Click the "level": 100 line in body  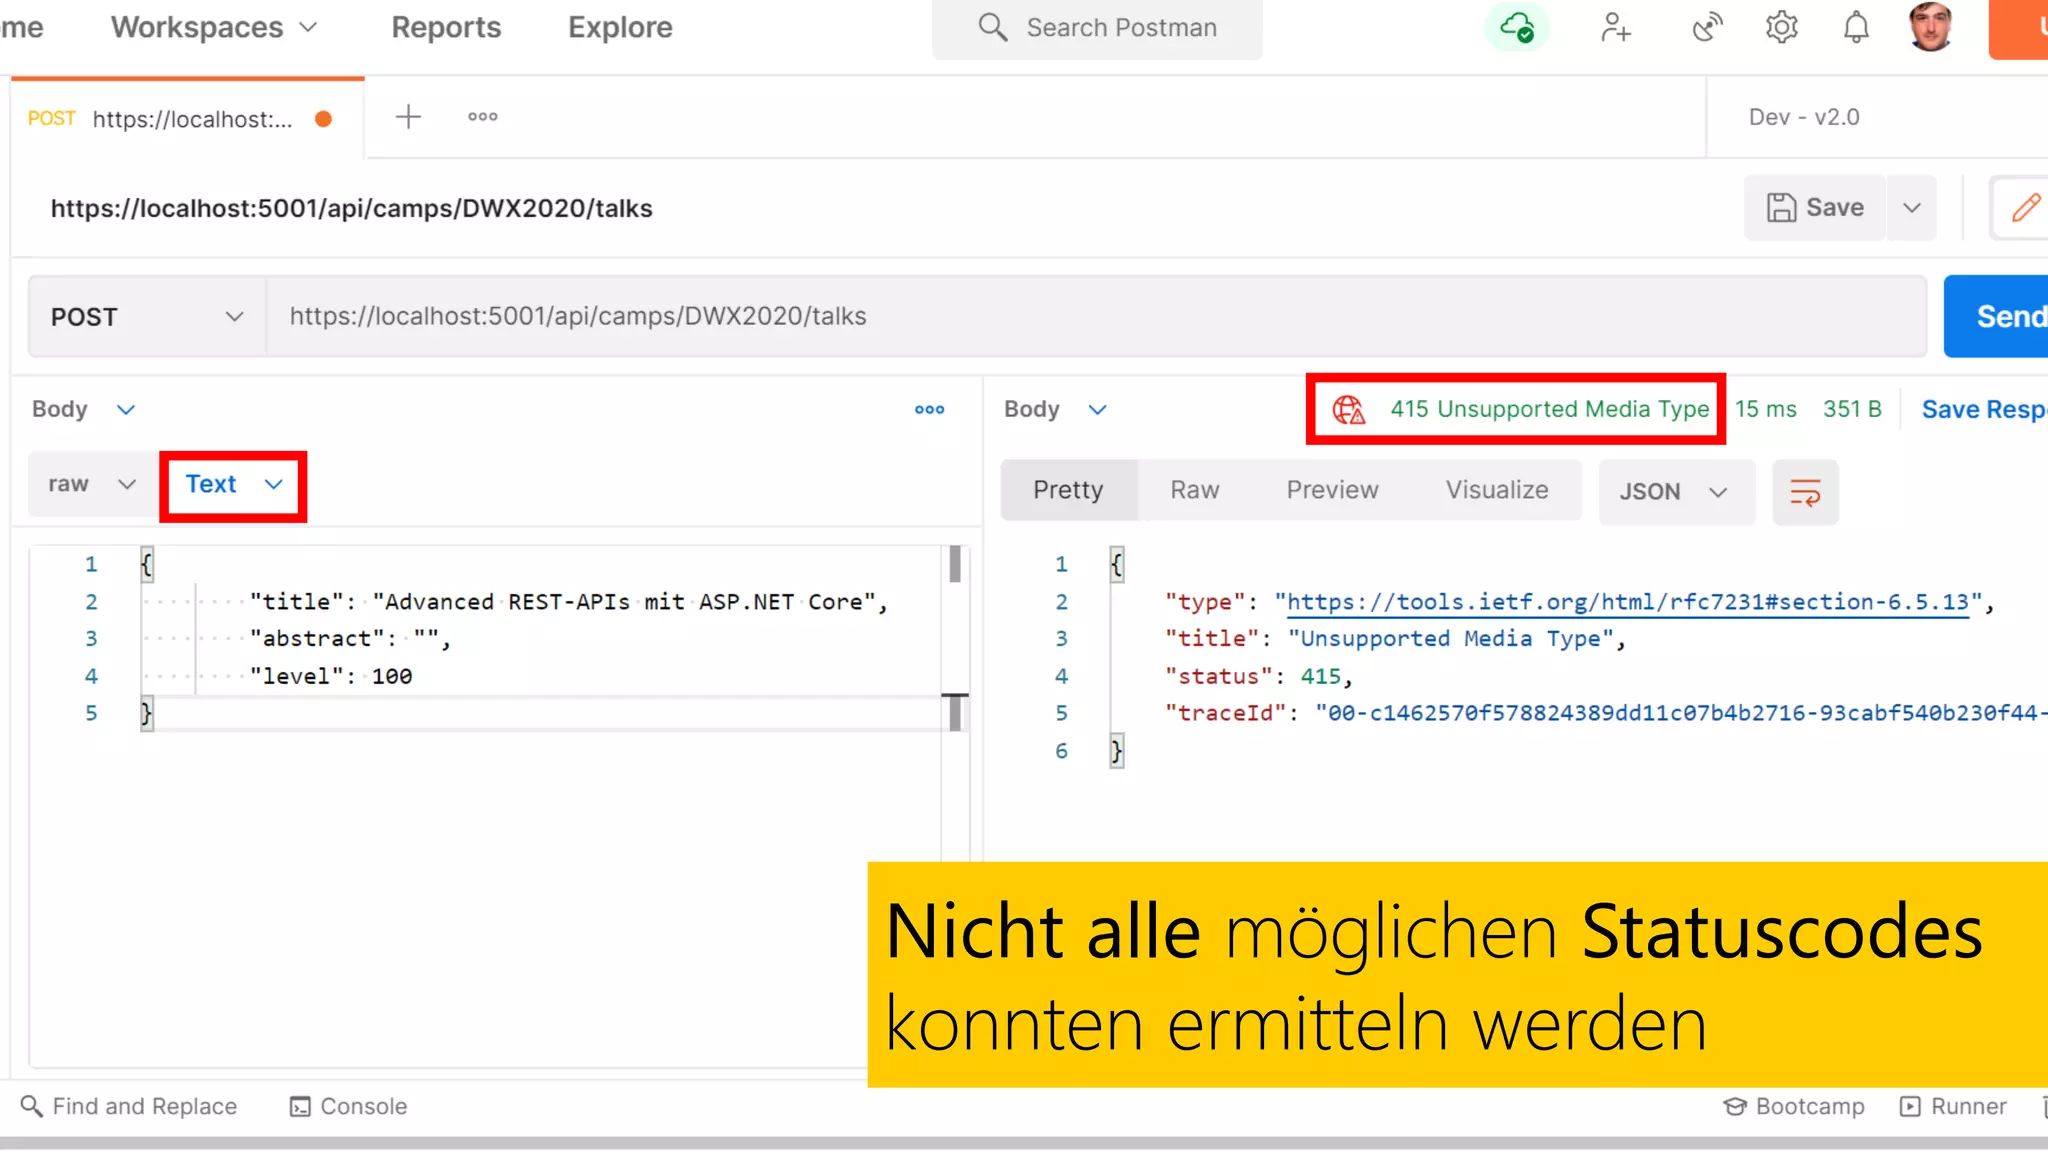331,676
